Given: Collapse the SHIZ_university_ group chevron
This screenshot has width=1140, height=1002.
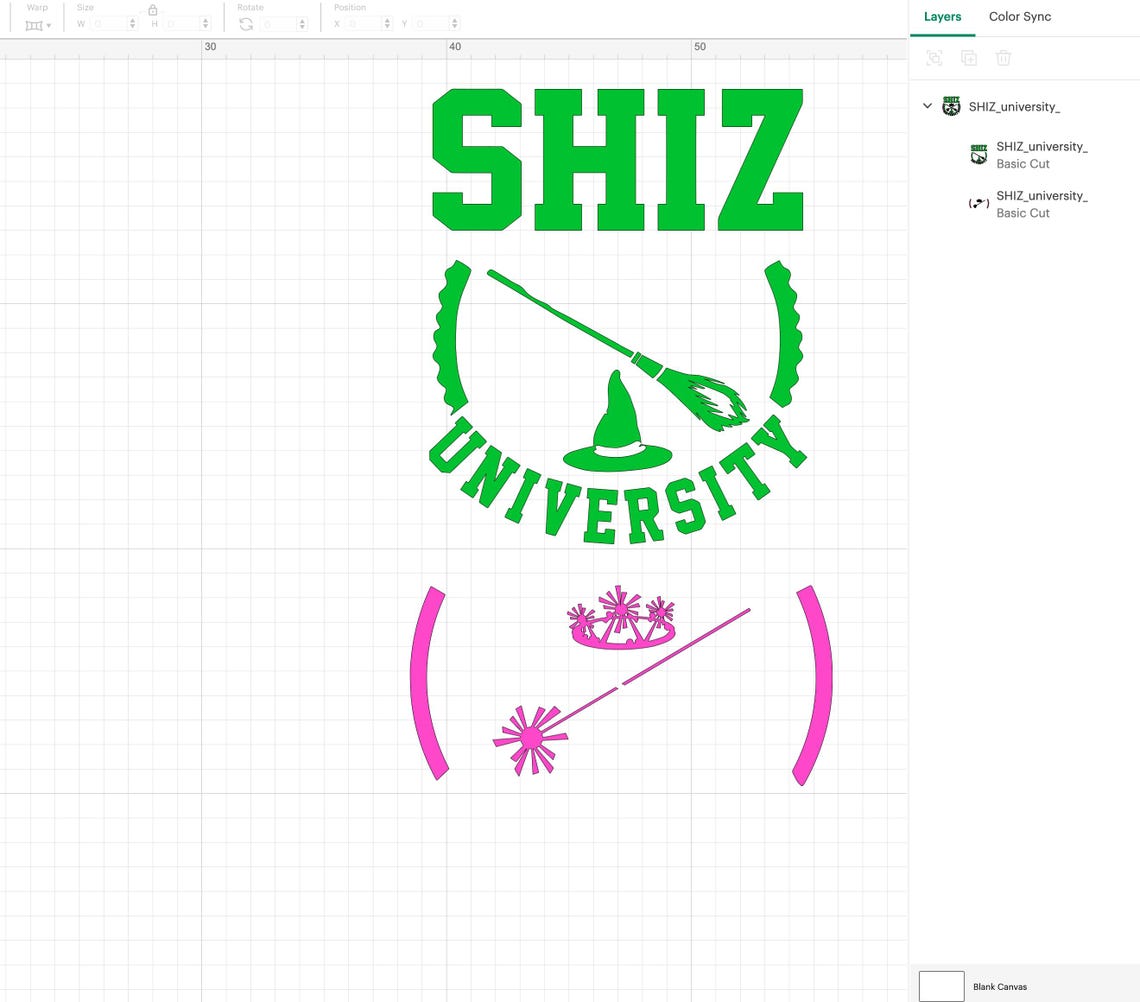Looking at the screenshot, I should tap(927, 106).
